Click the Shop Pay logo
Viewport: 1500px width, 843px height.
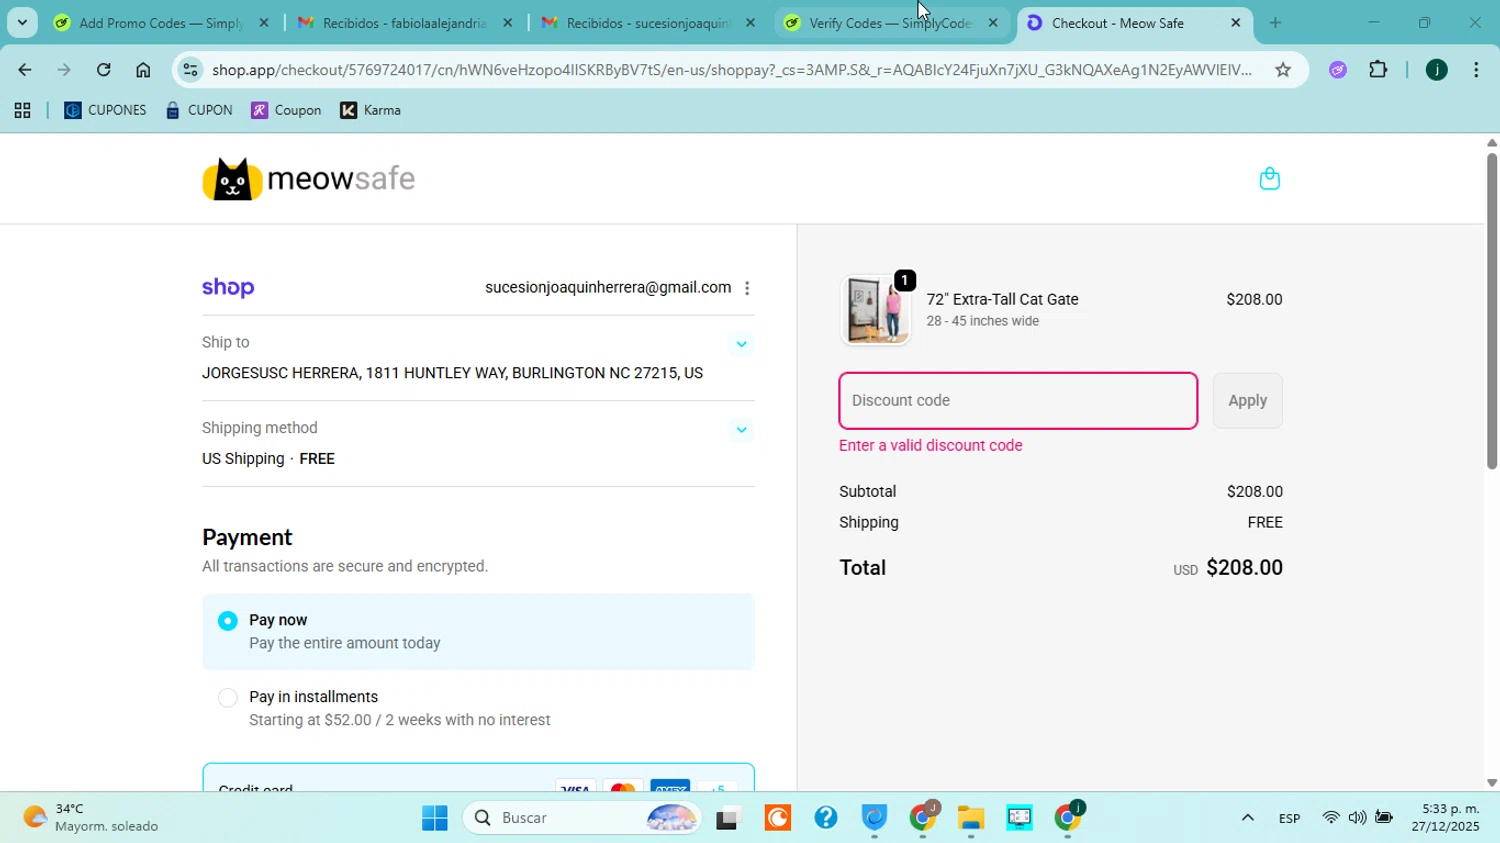coord(228,288)
